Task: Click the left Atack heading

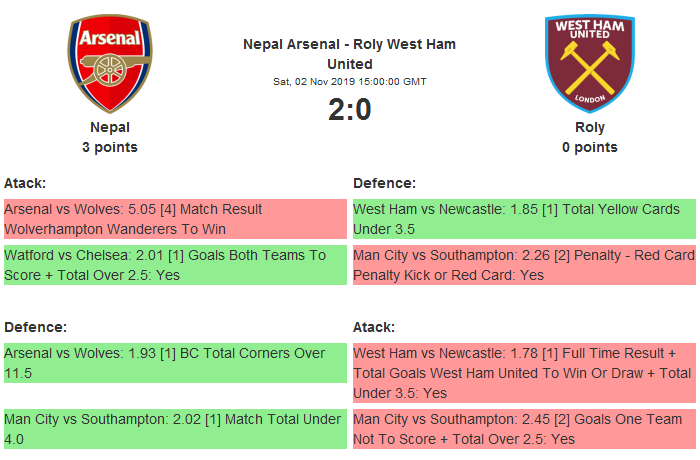Action: pos(25,183)
